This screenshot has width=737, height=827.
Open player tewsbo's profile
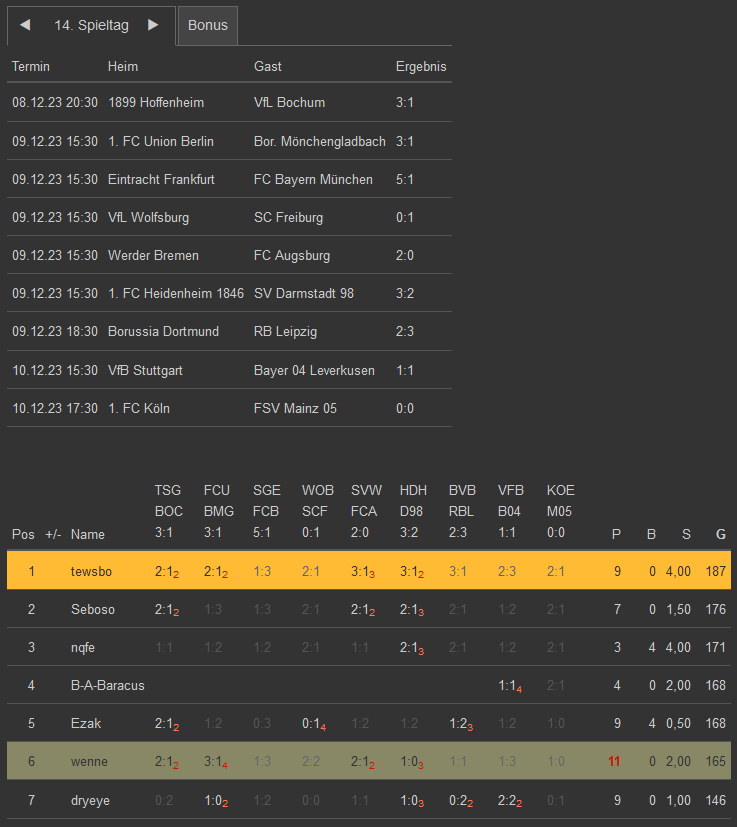[x=91, y=571]
